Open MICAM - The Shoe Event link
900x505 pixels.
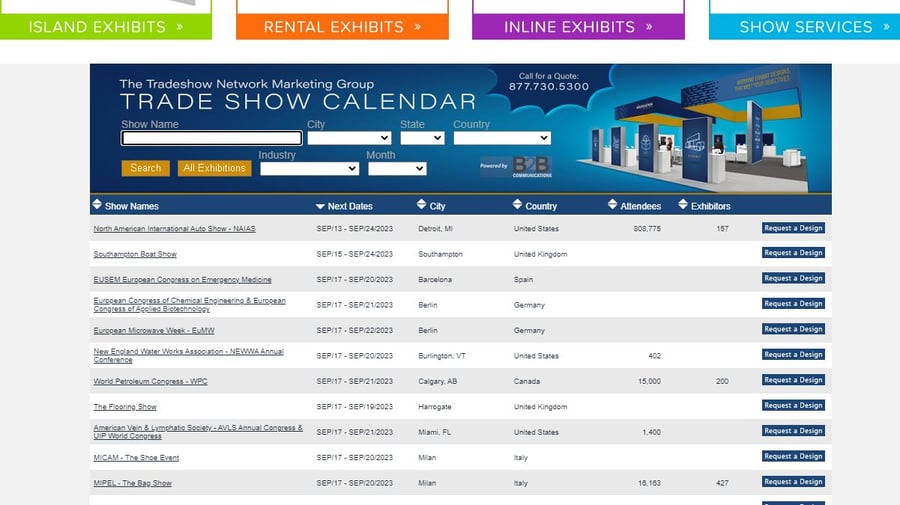(x=136, y=457)
